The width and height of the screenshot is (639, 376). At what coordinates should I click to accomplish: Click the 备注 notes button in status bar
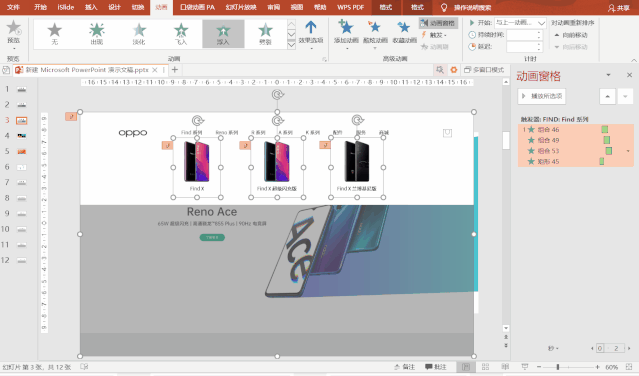(404, 367)
